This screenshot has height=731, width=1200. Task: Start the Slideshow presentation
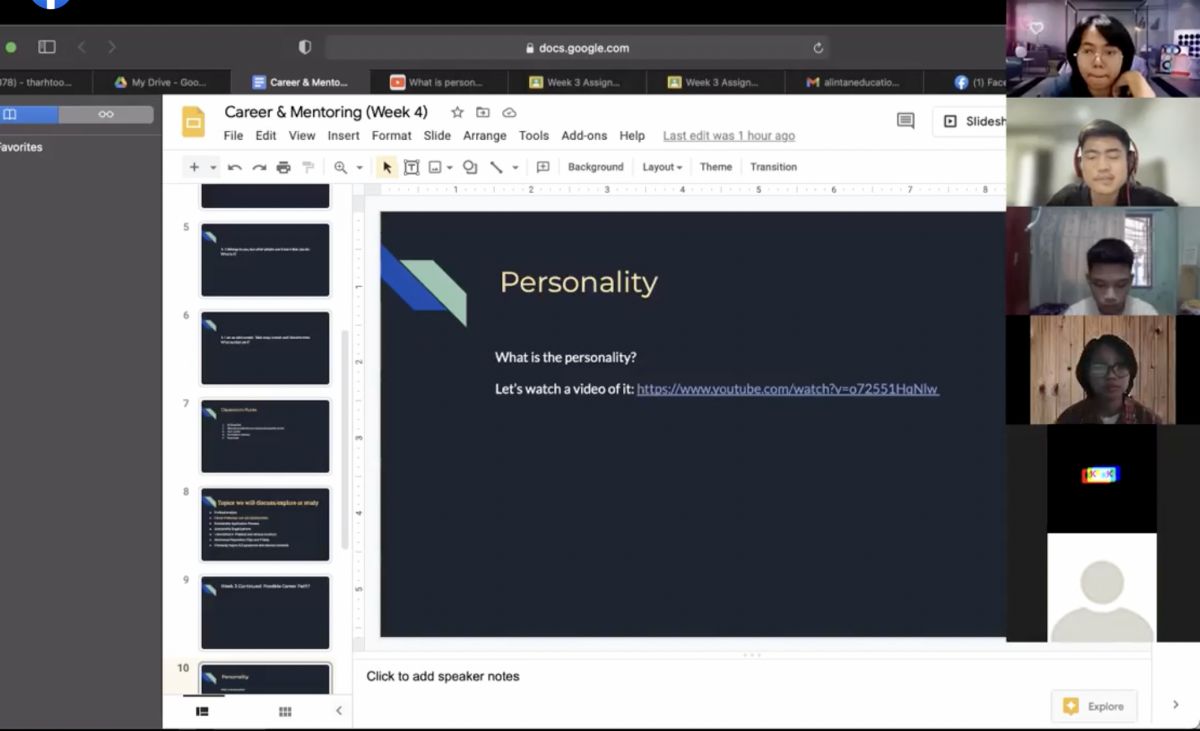(x=969, y=121)
